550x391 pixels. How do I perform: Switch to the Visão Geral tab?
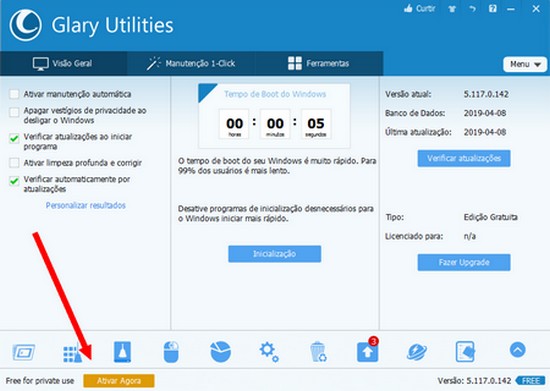(x=63, y=63)
